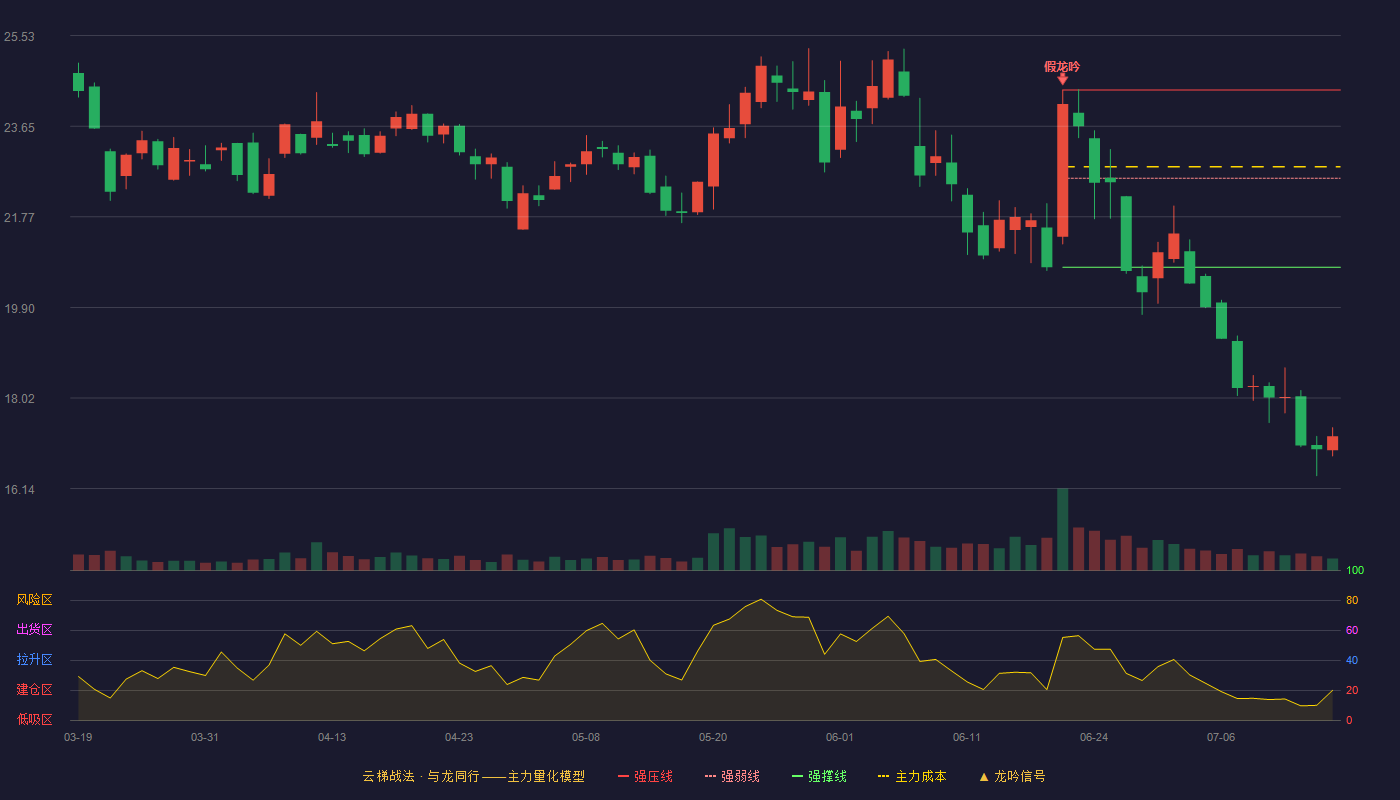Image resolution: width=1400 pixels, height=800 pixels.
Task: Click the green horizontal support line
Action: click(1201, 267)
